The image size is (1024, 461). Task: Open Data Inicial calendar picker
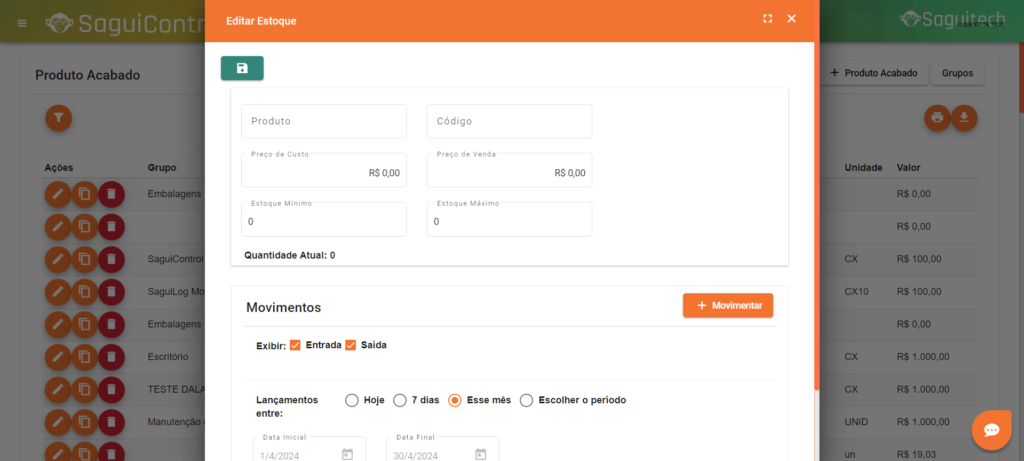(347, 454)
